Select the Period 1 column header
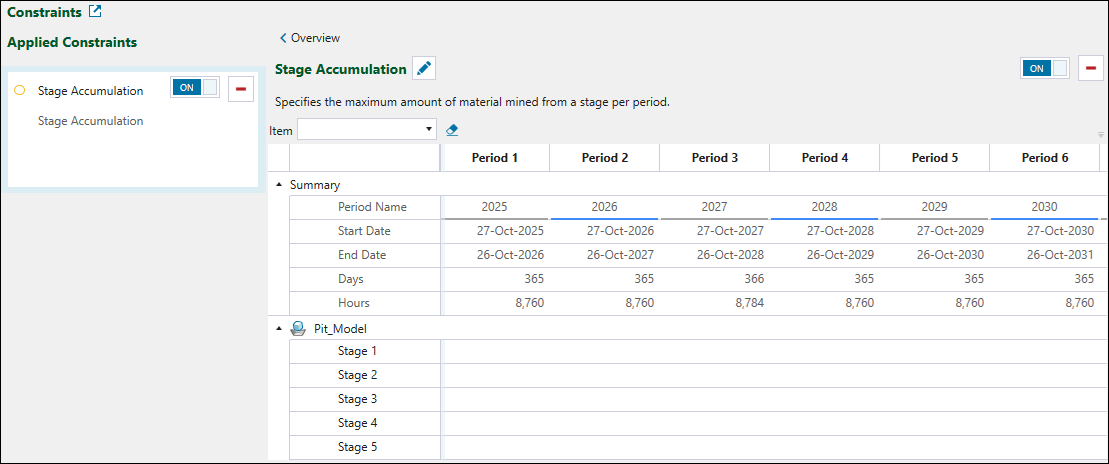 [x=494, y=158]
